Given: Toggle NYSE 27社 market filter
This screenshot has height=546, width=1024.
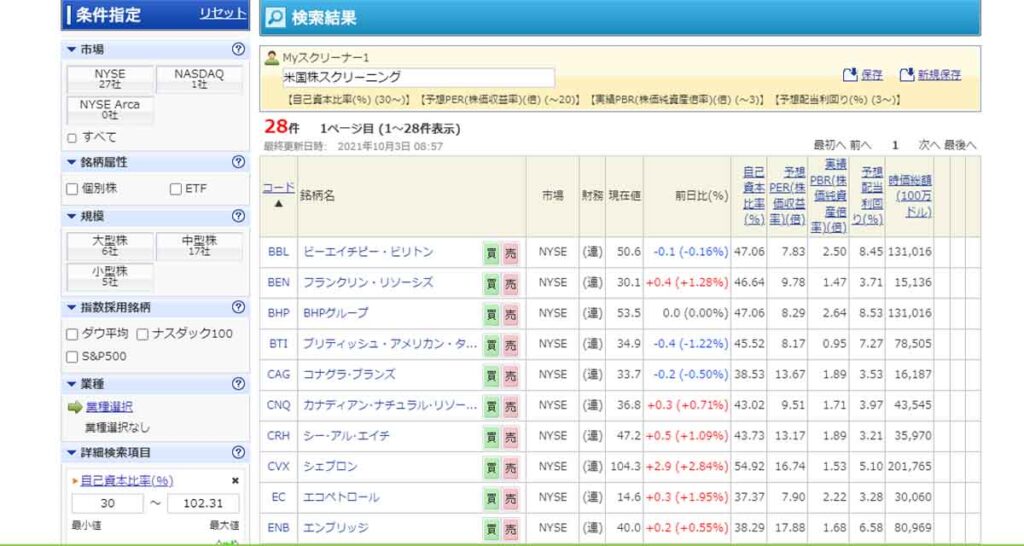Looking at the screenshot, I should click(x=110, y=79).
